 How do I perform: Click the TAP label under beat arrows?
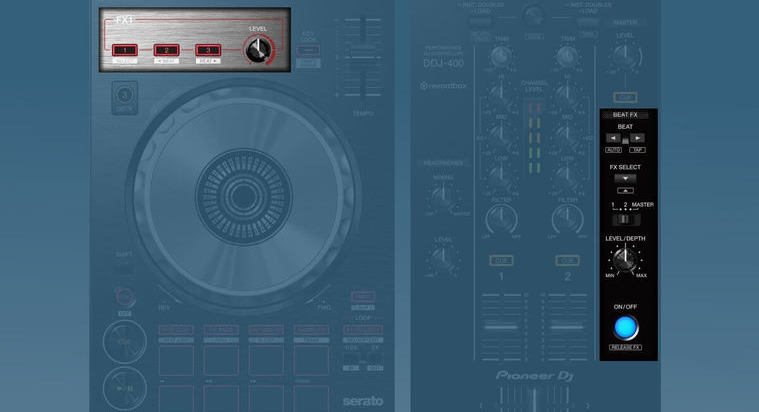click(x=638, y=150)
